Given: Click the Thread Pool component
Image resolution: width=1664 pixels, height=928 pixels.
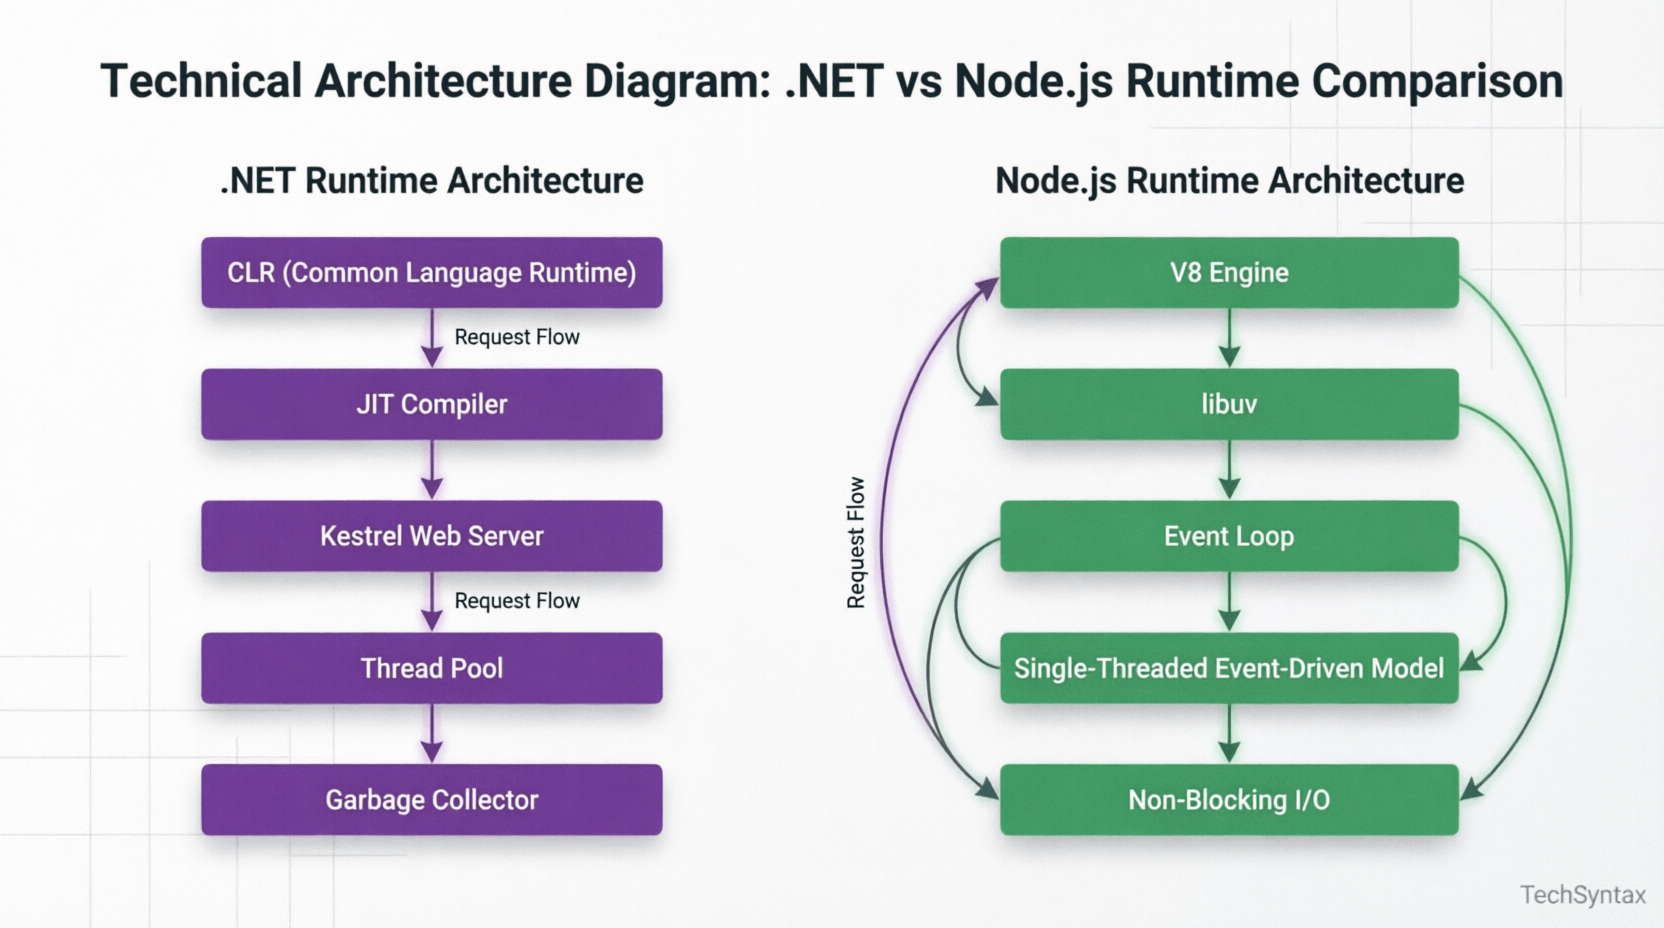Looking at the screenshot, I should click(432, 668).
